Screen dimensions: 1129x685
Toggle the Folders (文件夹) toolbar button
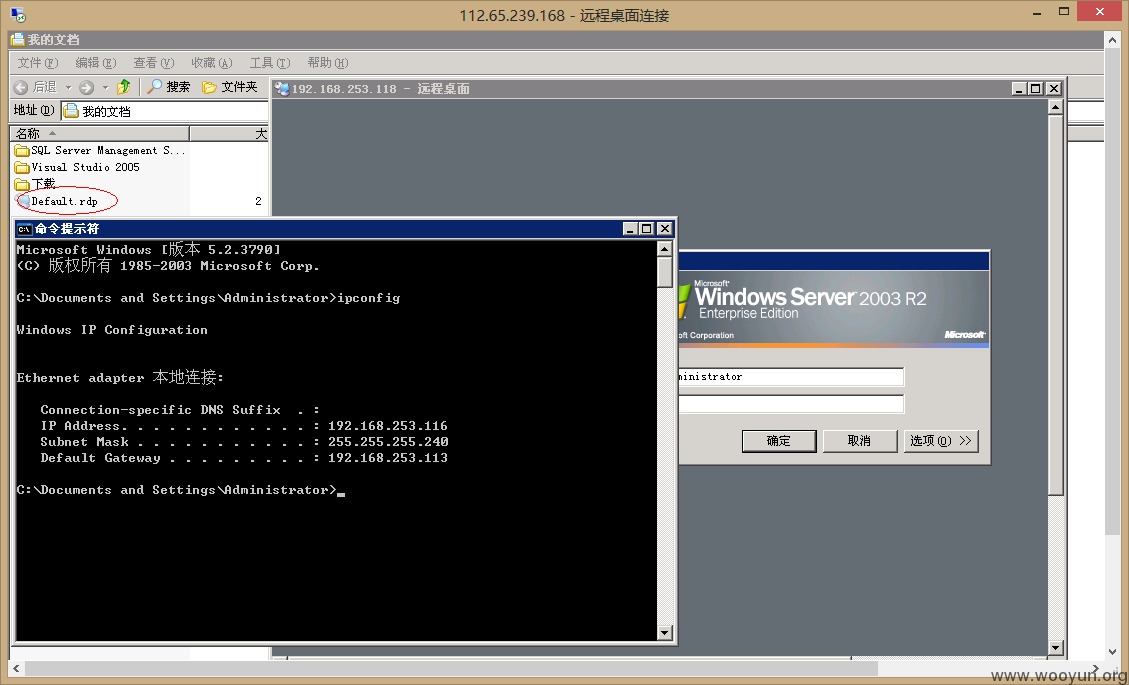(230, 87)
